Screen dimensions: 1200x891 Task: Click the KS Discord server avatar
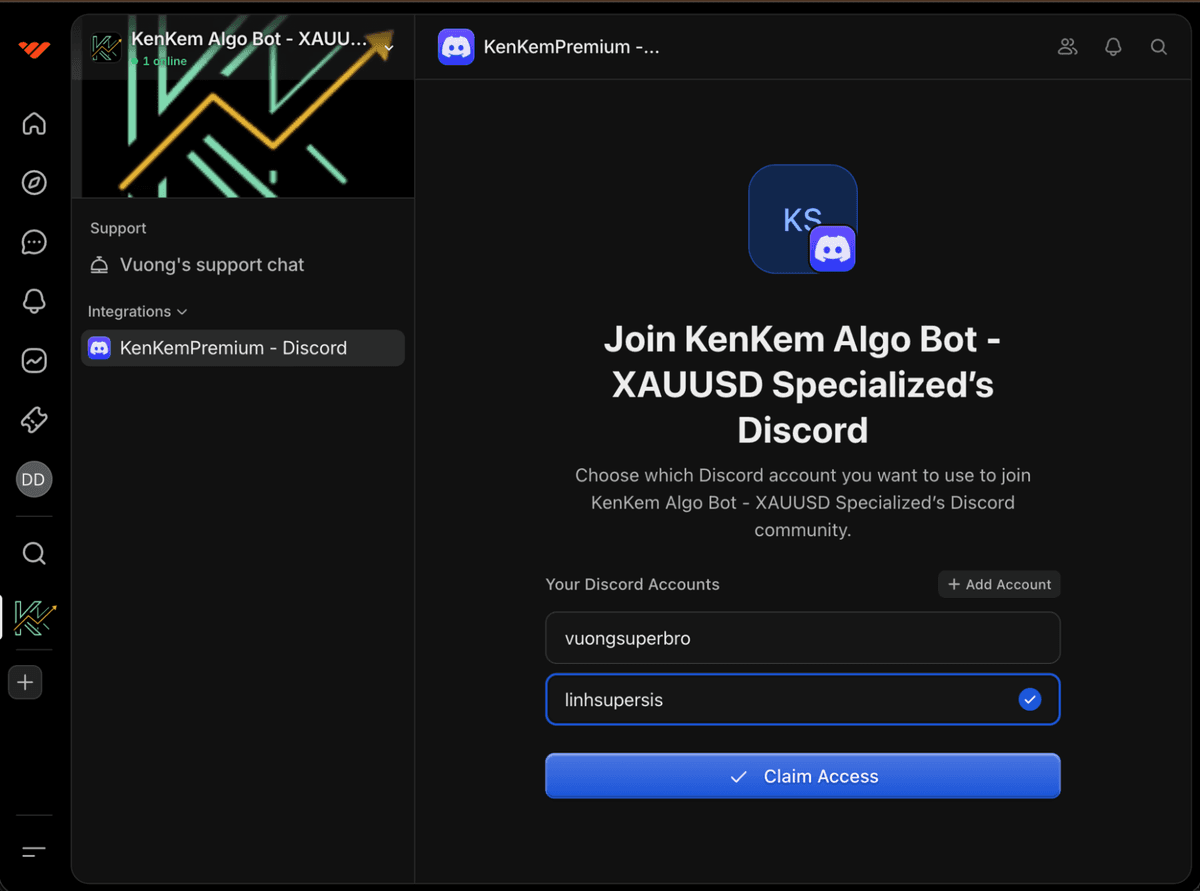pos(803,219)
